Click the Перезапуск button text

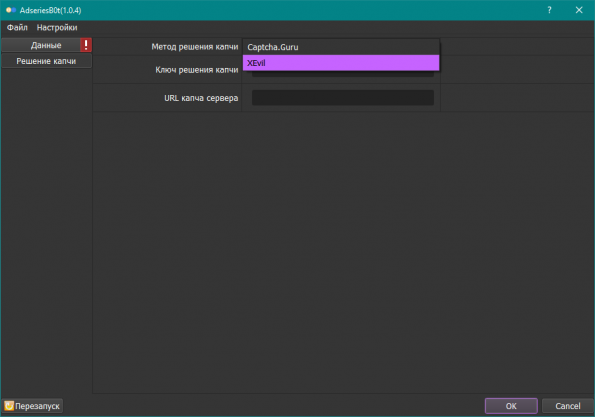pos(37,406)
